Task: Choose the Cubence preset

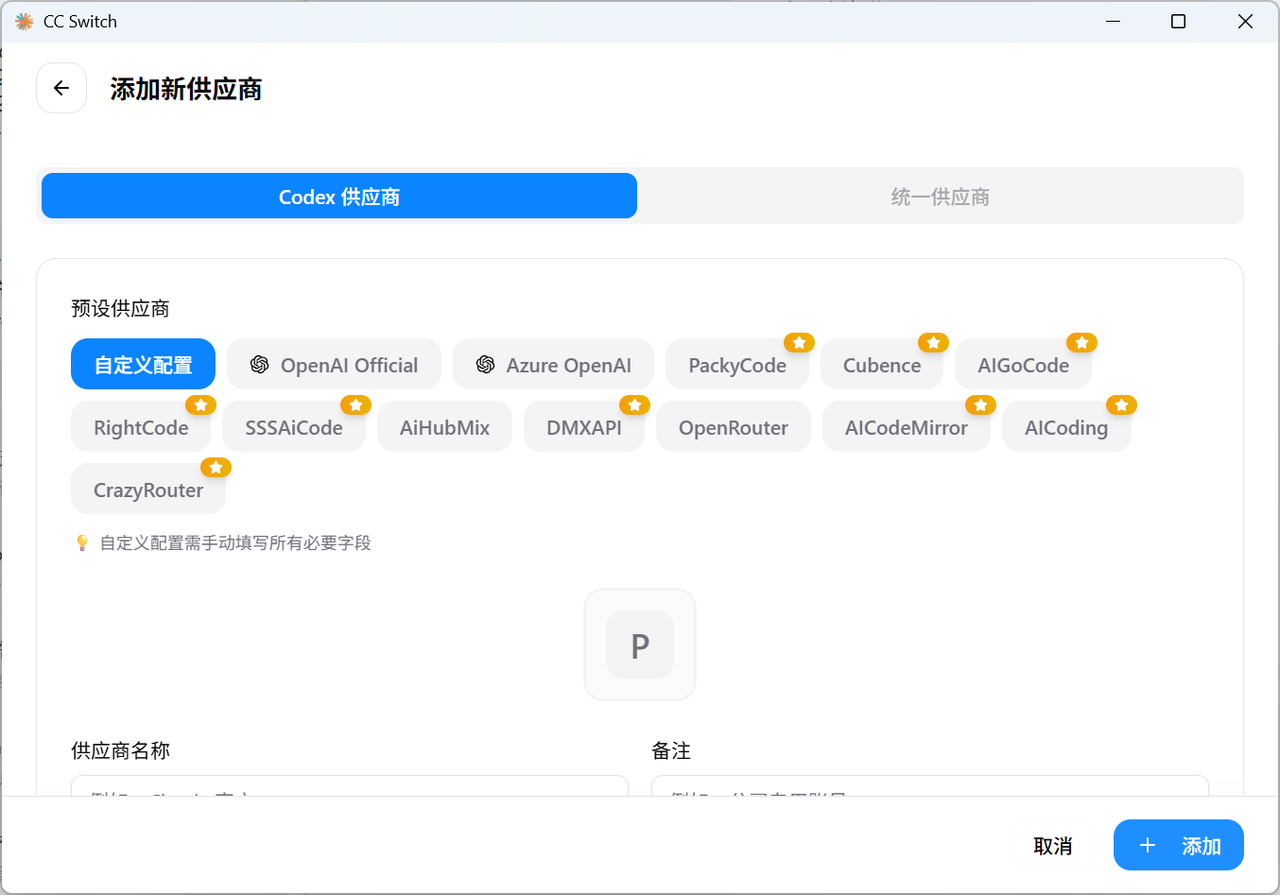Action: point(882,364)
